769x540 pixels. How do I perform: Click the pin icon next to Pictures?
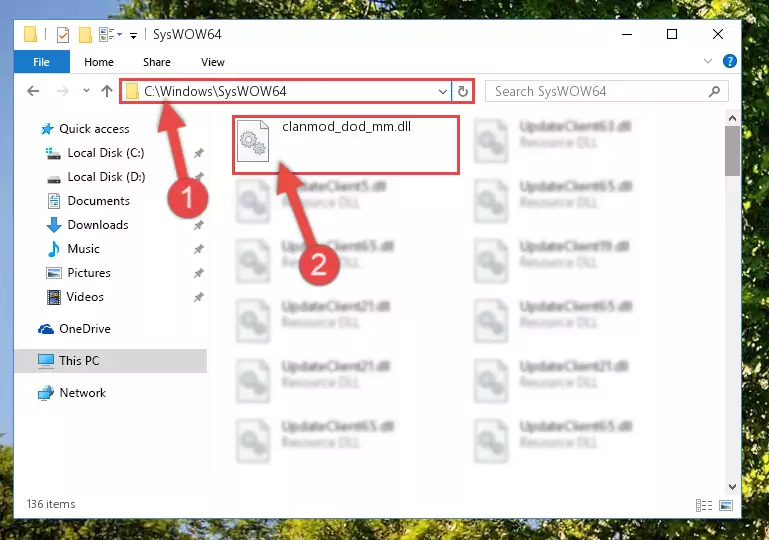(x=199, y=273)
